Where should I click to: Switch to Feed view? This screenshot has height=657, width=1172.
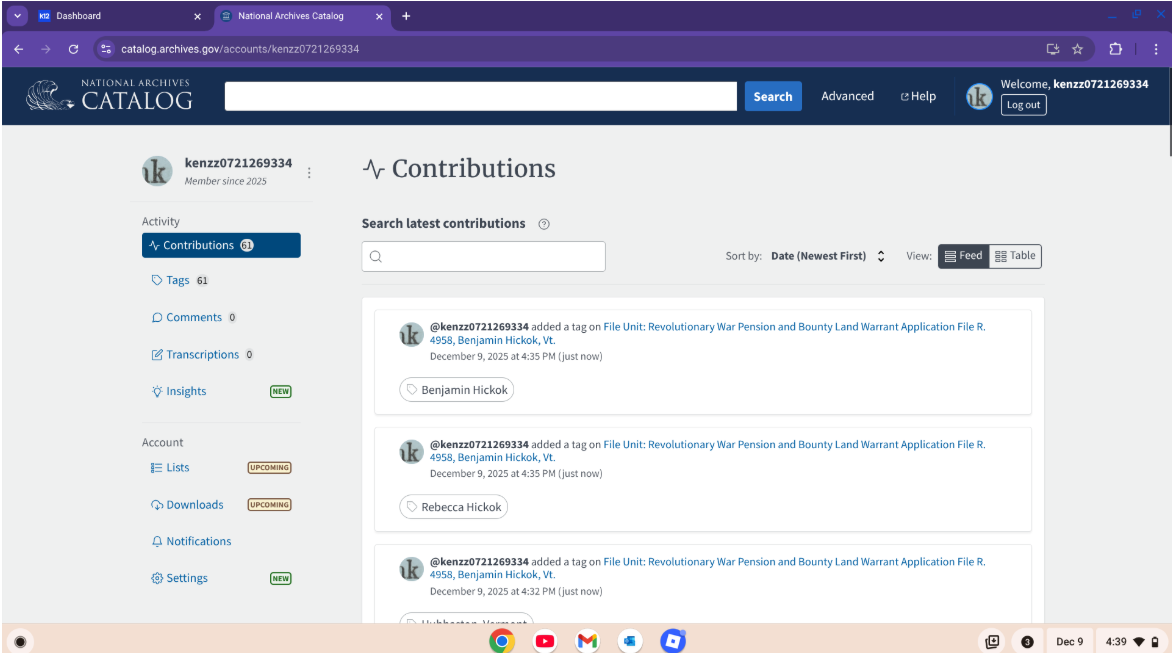963,256
